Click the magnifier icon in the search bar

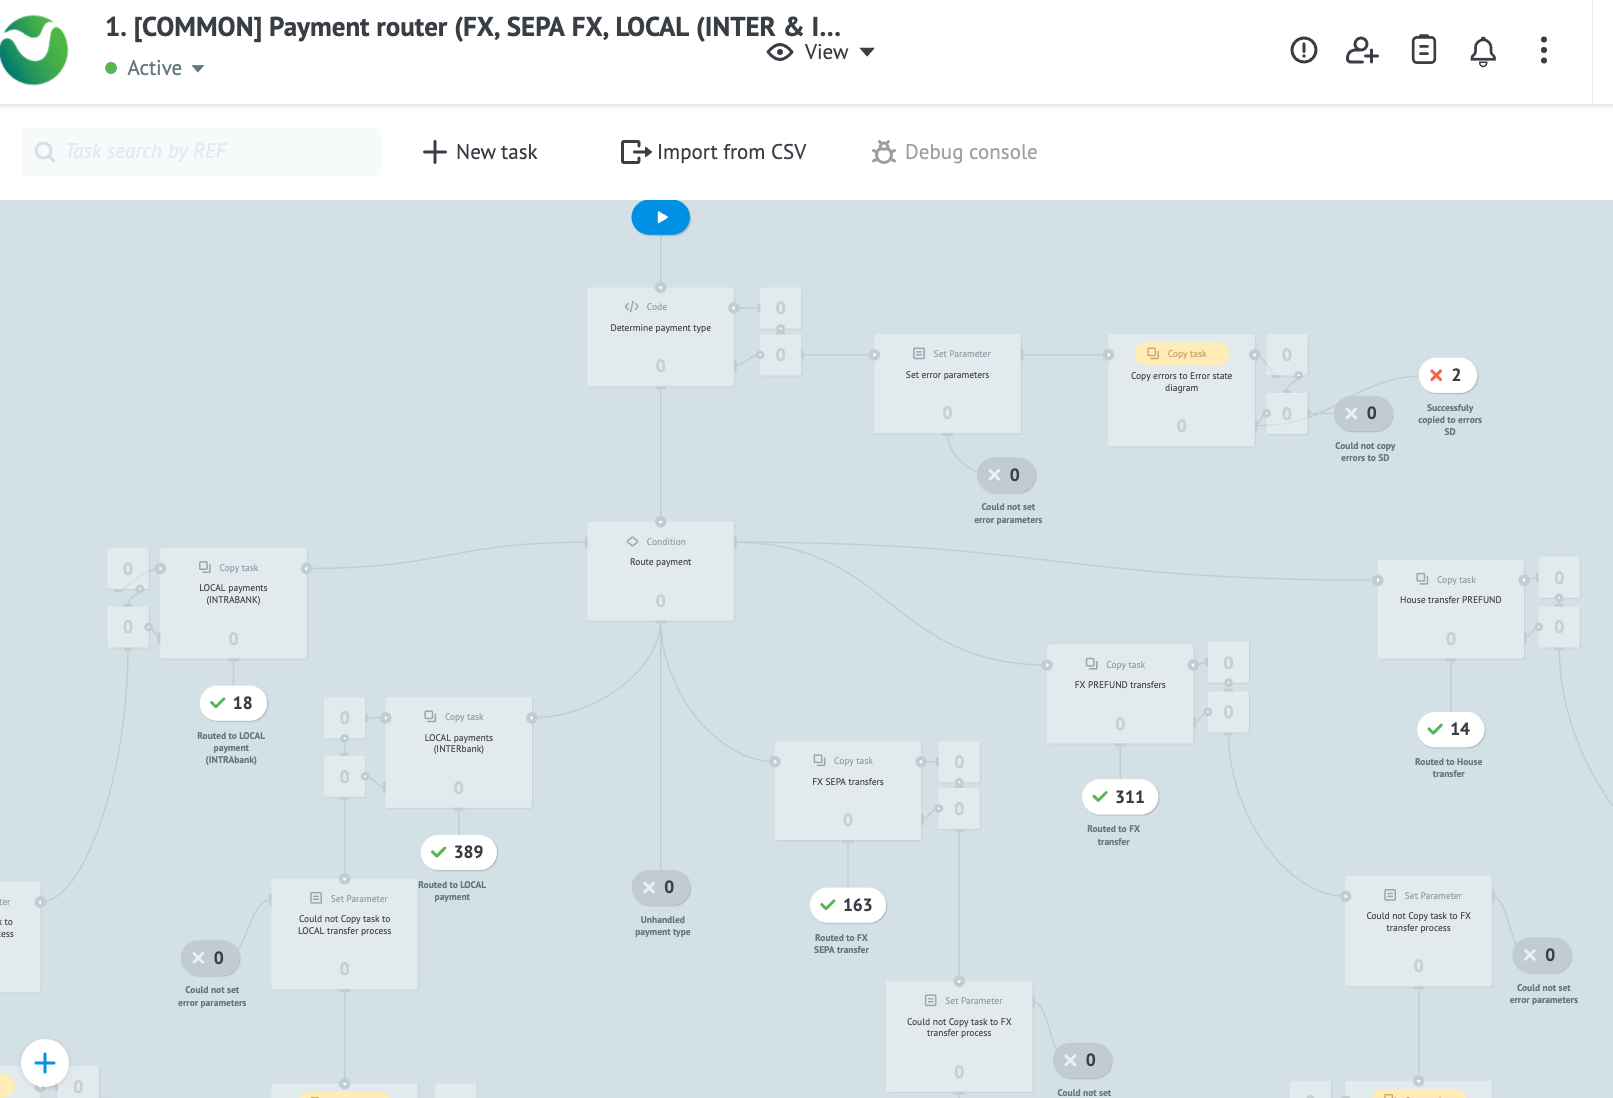tap(44, 151)
